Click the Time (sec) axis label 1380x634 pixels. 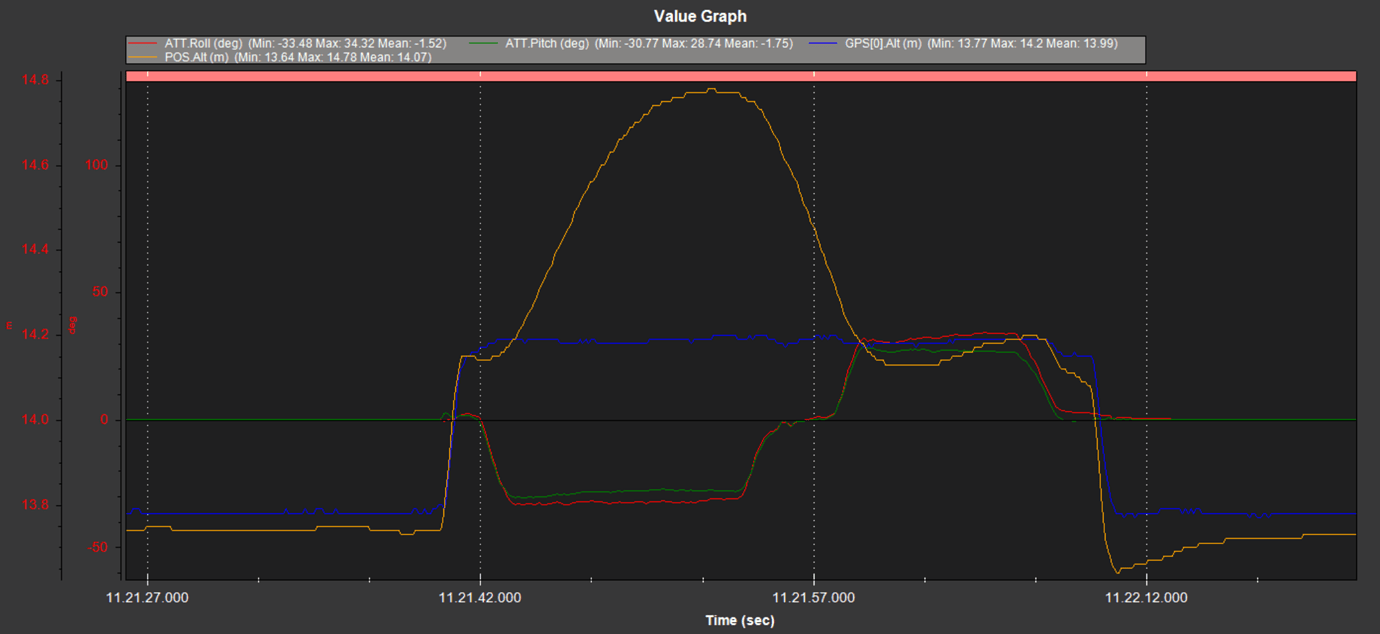pos(742,620)
